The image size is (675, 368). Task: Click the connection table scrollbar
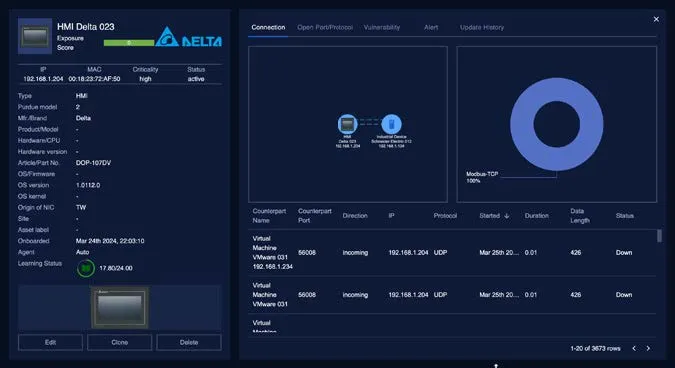click(659, 236)
